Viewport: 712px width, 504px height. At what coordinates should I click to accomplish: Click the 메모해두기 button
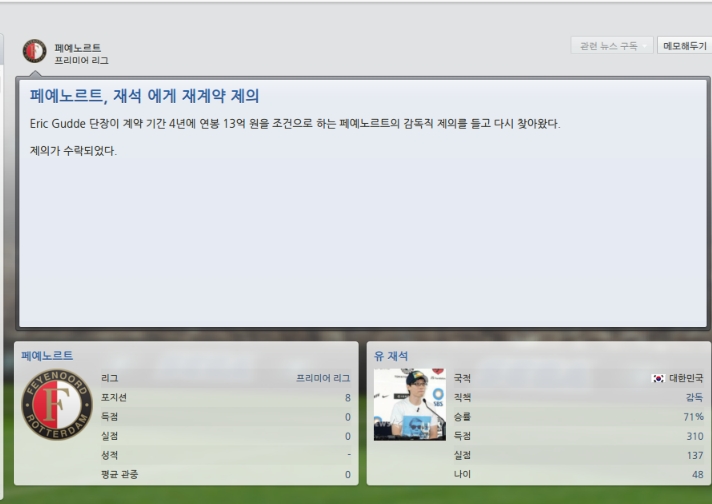684,45
